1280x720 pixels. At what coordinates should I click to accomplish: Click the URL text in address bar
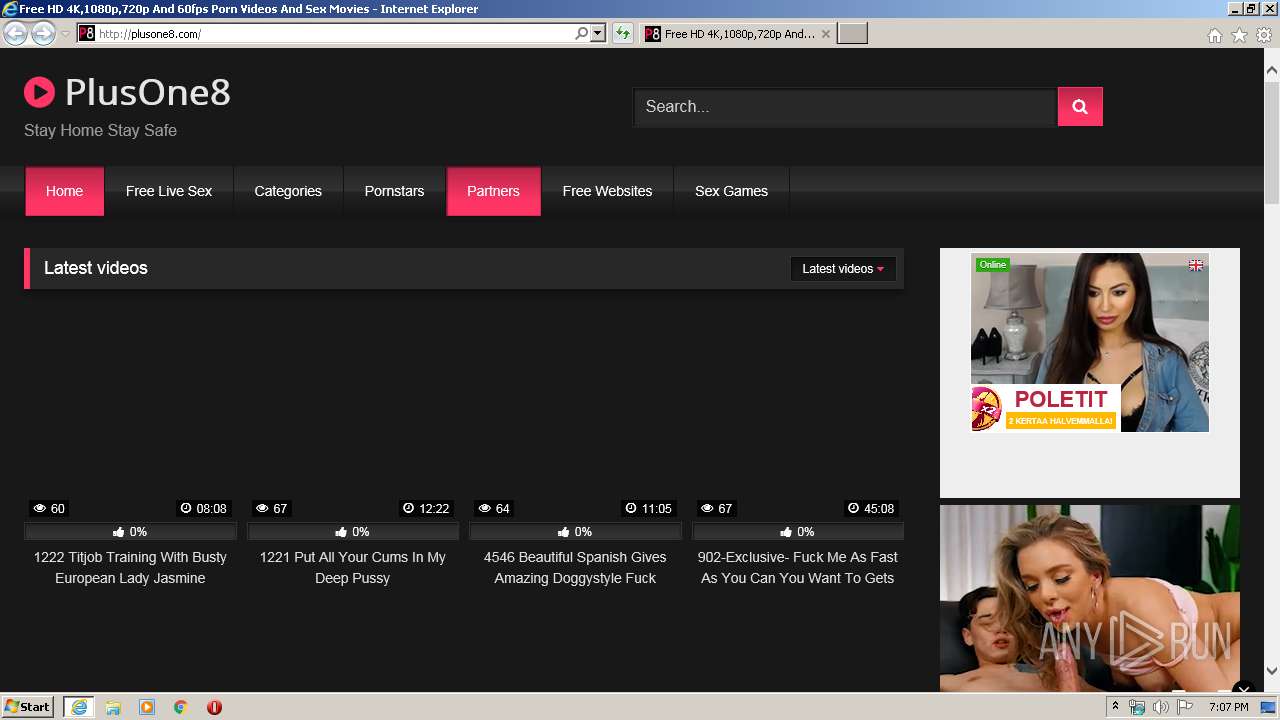click(150, 34)
